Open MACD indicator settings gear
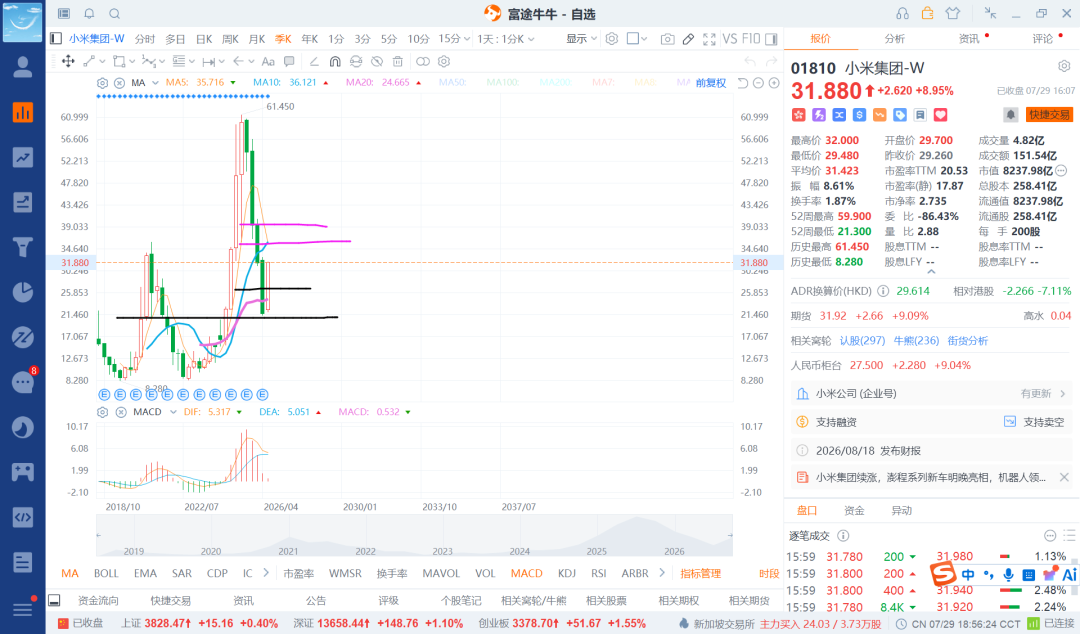1080x634 pixels. point(102,412)
